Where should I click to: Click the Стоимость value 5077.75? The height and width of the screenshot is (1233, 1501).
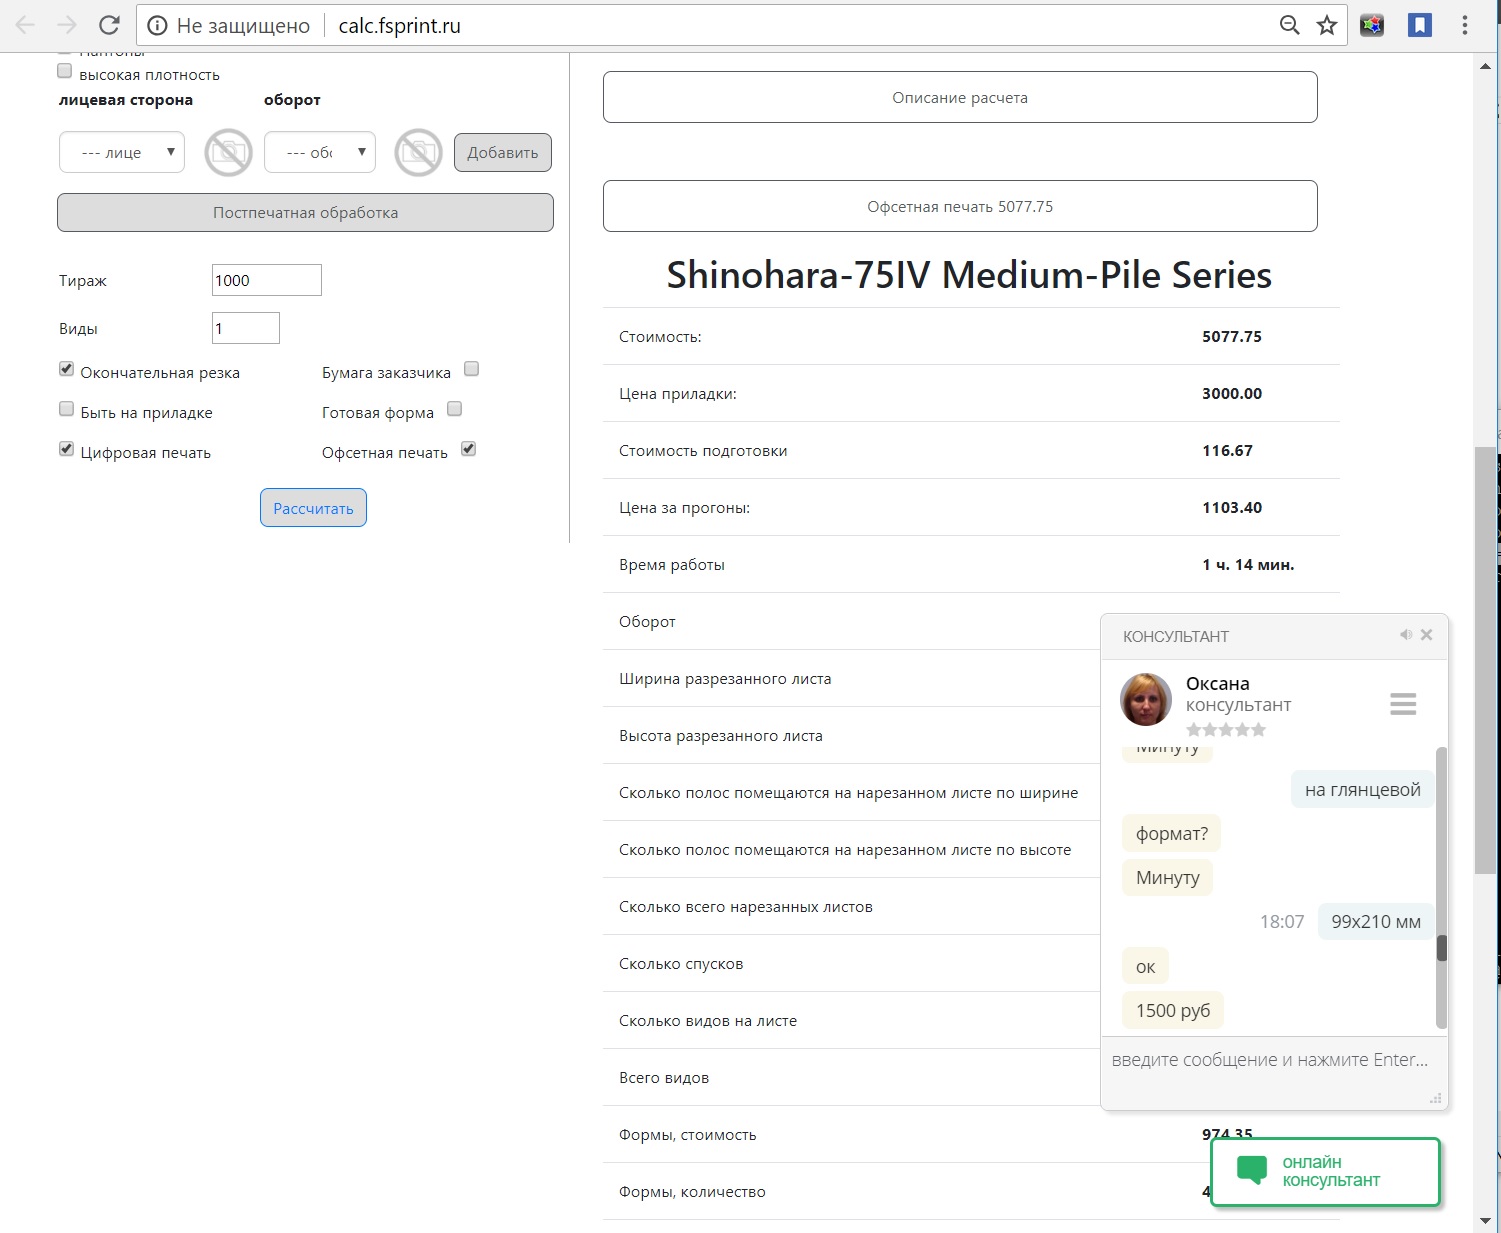pyautogui.click(x=1232, y=337)
